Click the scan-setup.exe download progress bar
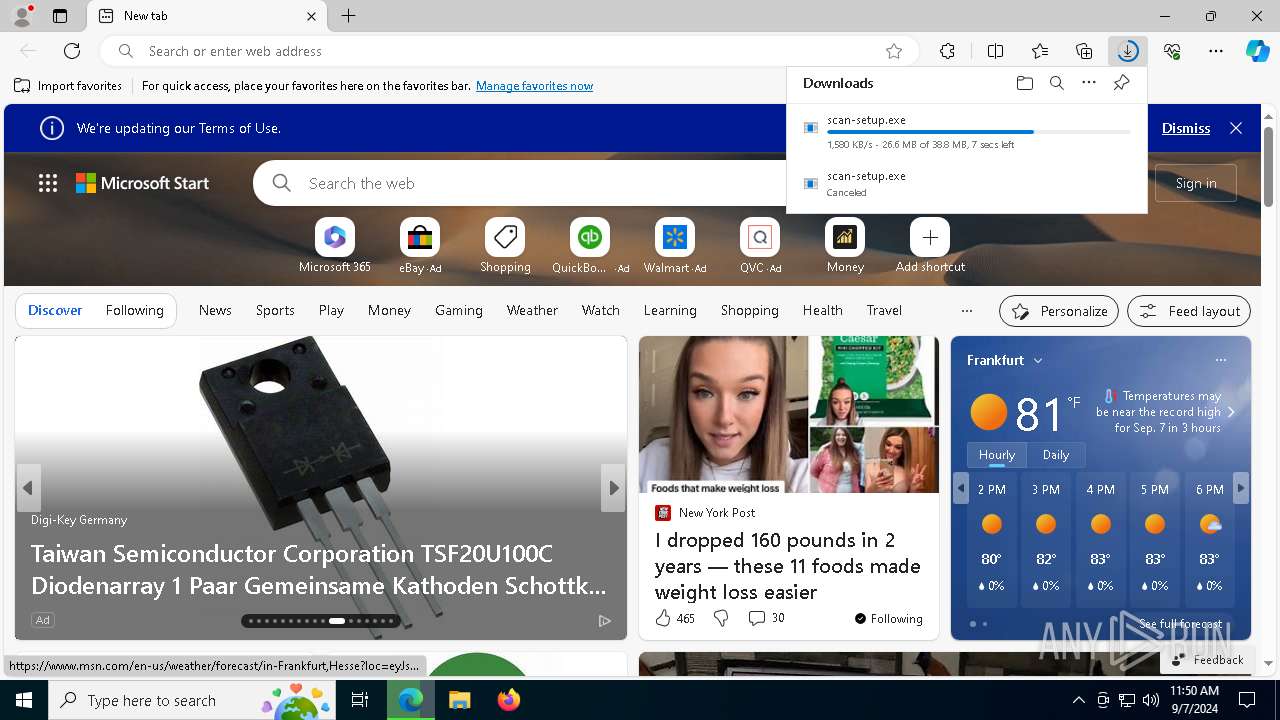The image size is (1280, 720). (979, 132)
